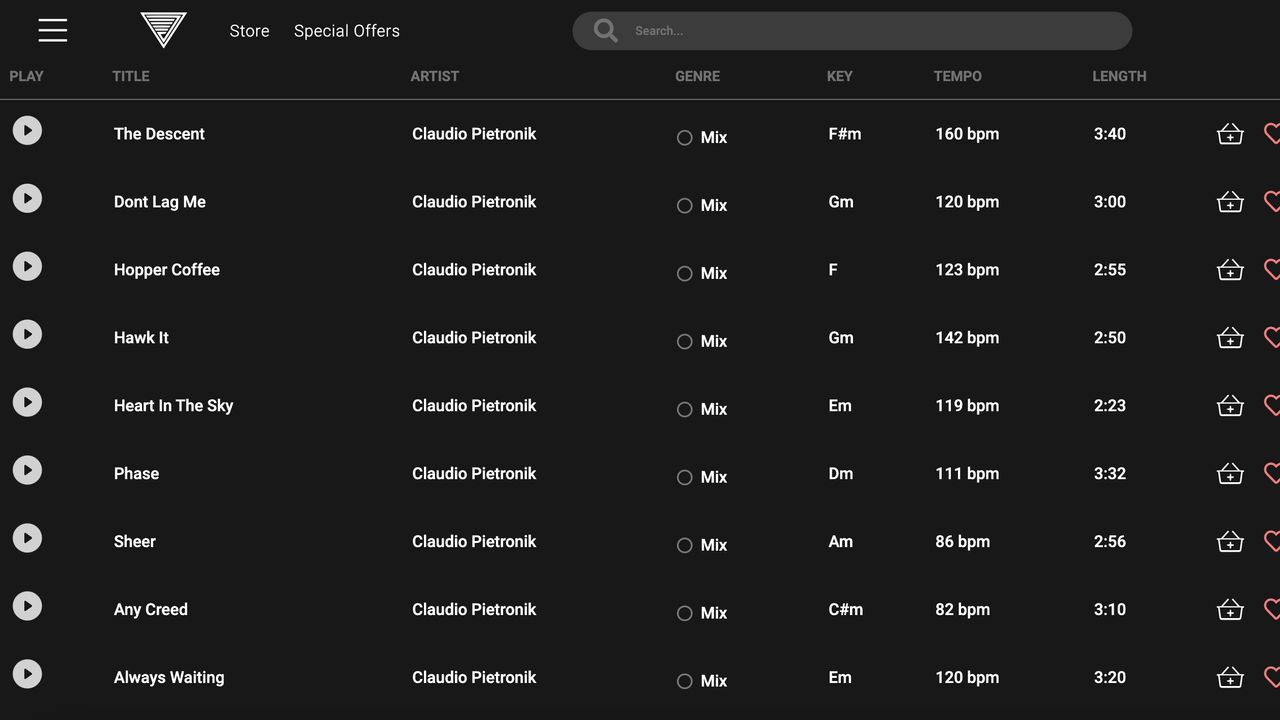Play the Always Waiting track
1280x720 pixels.
point(27,674)
